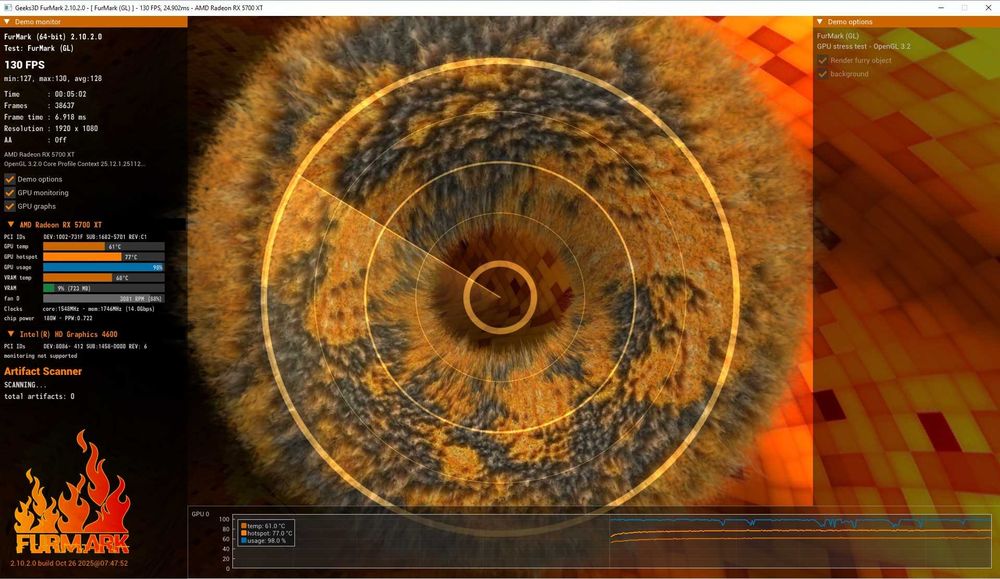
Task: Click the AMD PCI IDs DEV:1002-731F row
Action: point(75,237)
